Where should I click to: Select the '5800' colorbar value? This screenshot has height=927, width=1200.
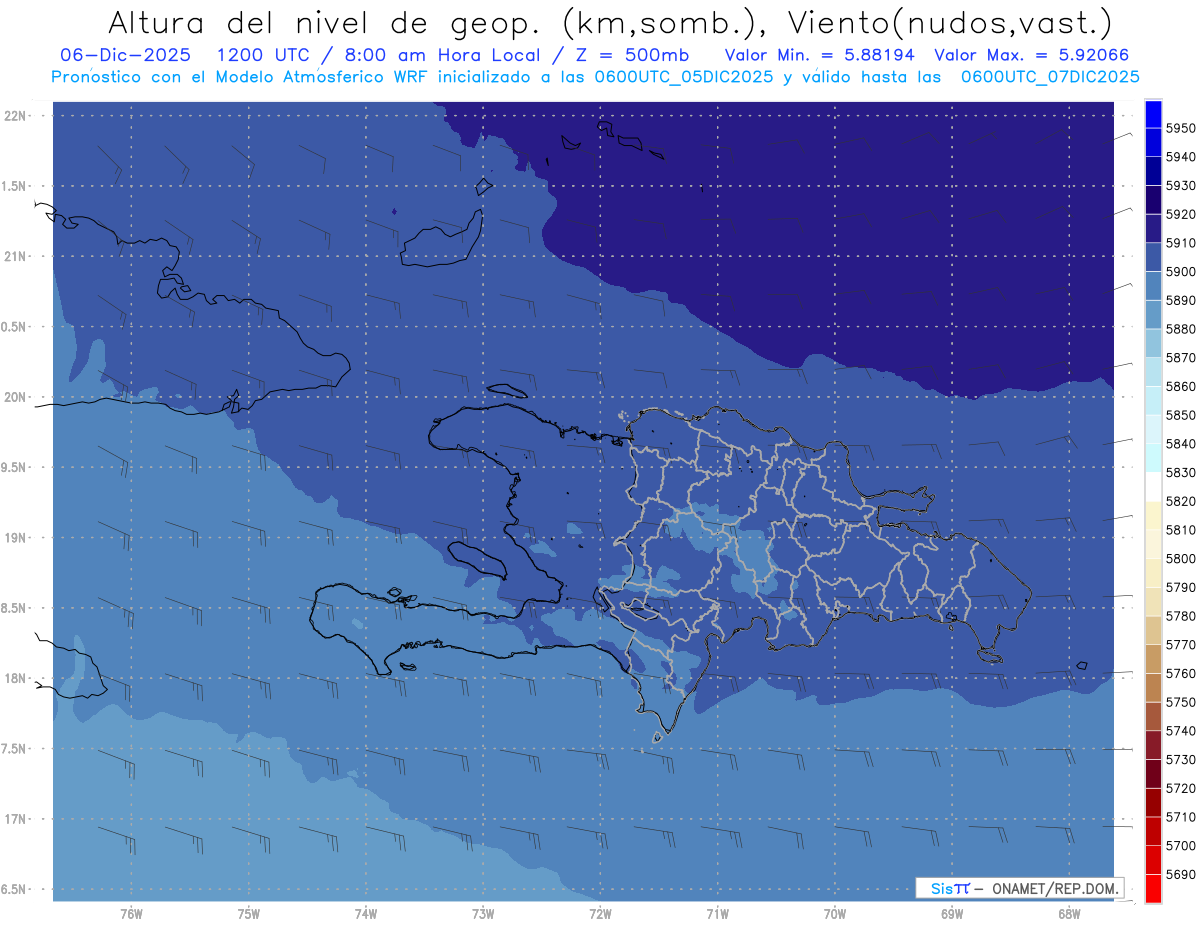coord(1180,558)
